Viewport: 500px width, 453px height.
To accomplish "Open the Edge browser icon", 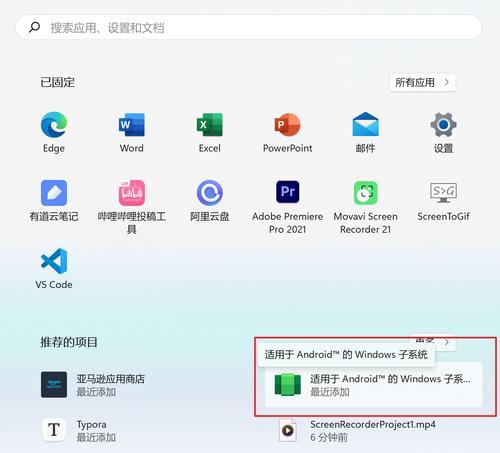I will pyautogui.click(x=54, y=125).
